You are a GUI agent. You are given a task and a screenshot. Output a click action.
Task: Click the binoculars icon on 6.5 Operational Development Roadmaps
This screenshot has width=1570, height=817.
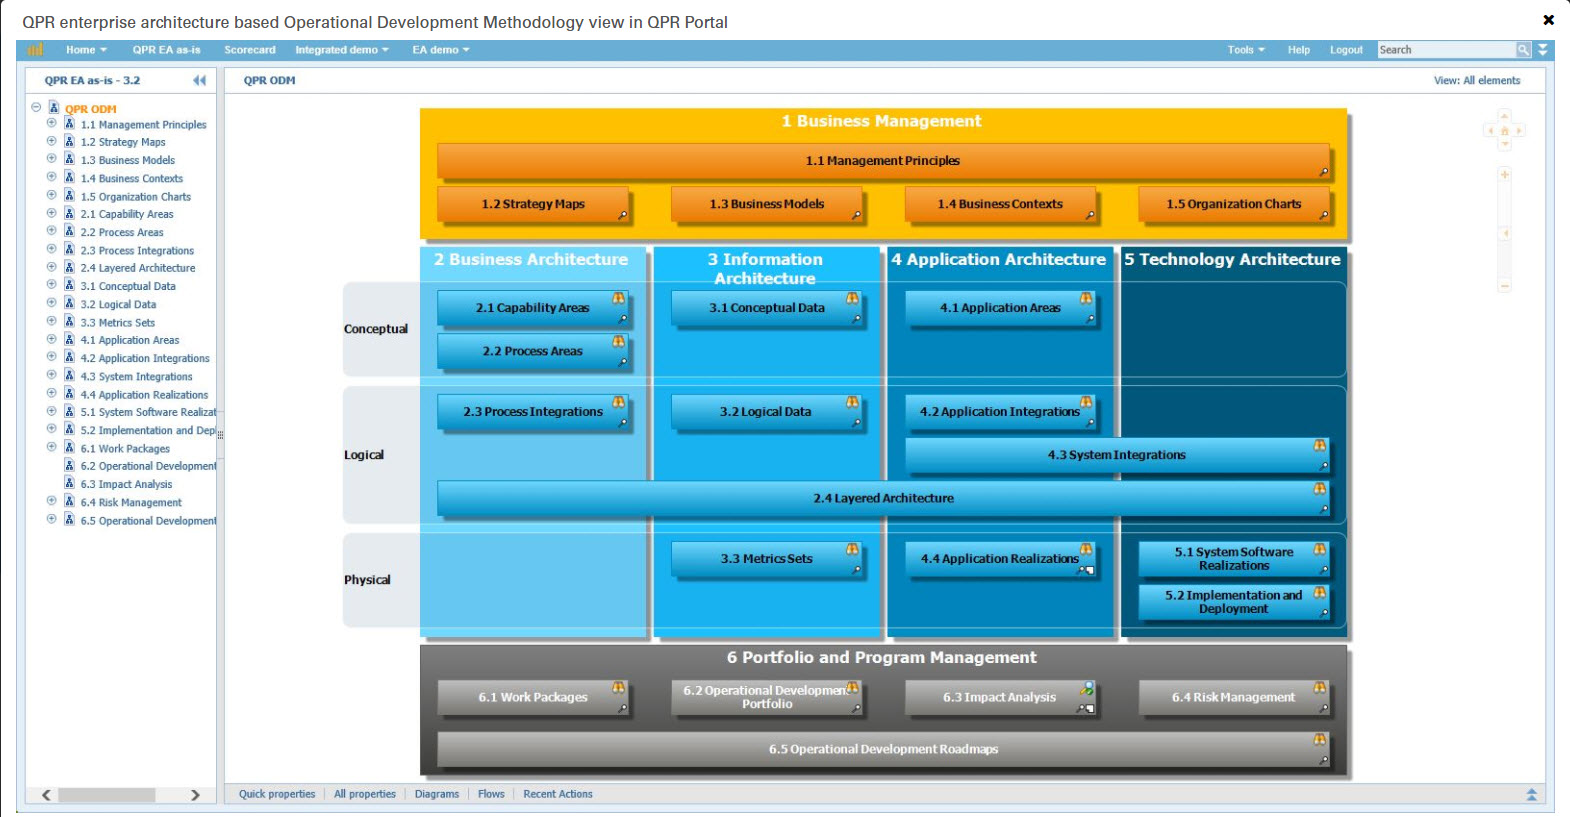(x=1320, y=739)
